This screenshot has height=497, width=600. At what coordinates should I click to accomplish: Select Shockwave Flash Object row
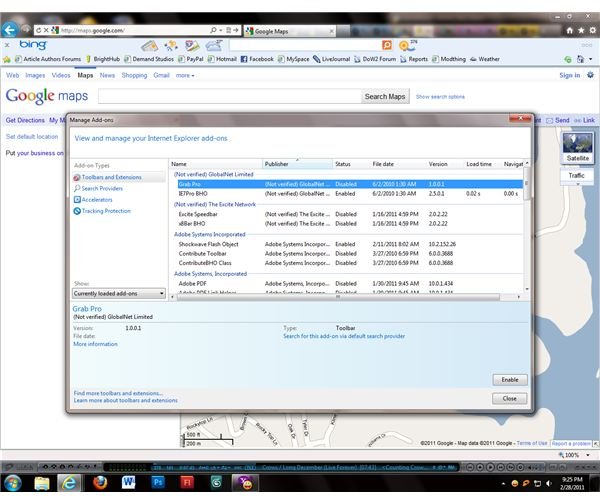click(x=350, y=244)
